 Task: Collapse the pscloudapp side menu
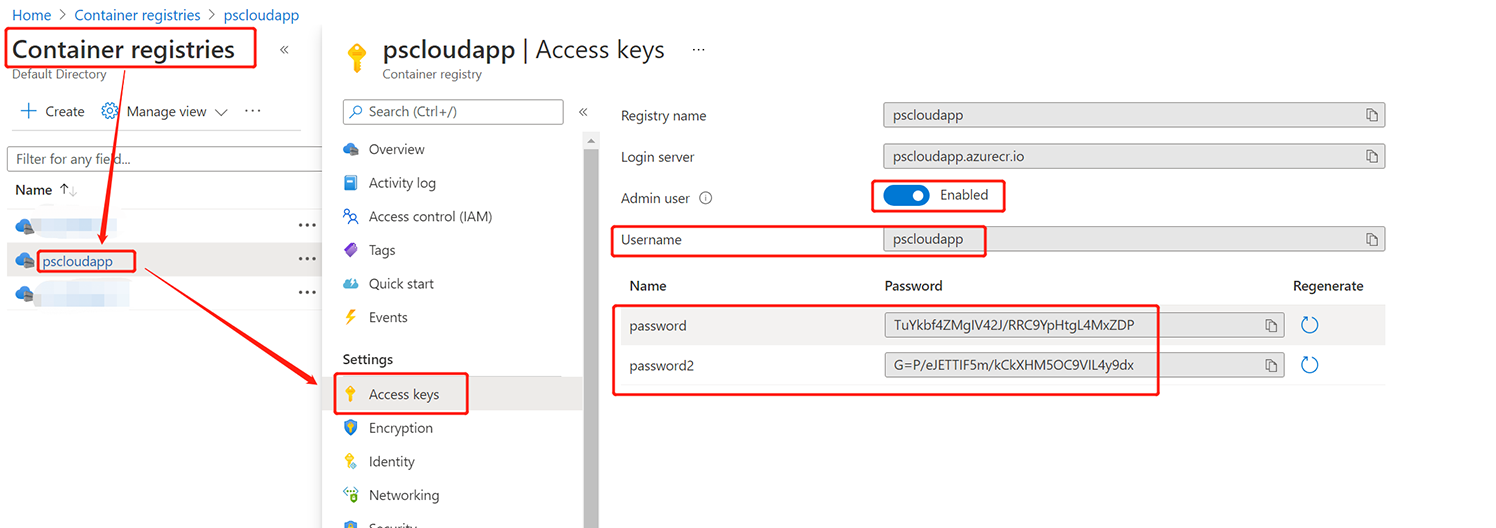583,112
